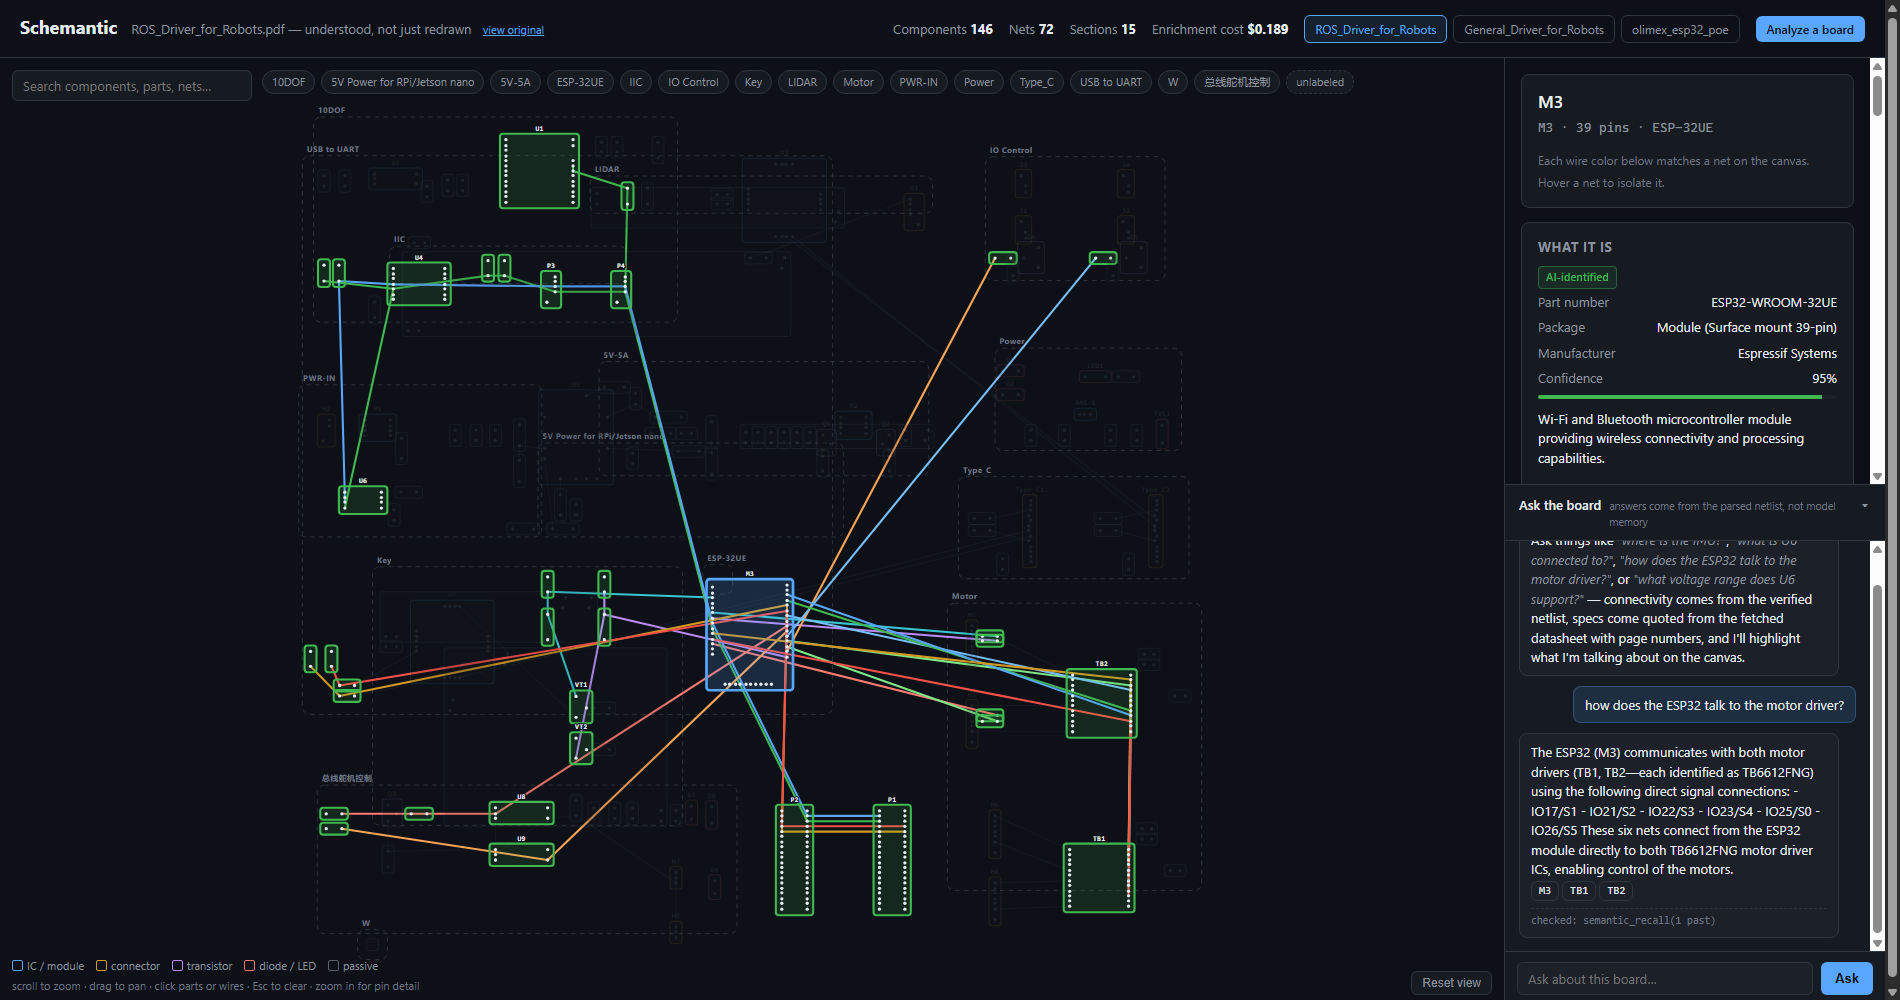Image resolution: width=1900 pixels, height=1000 pixels.
Task: Click the Ask button
Action: click(x=1846, y=979)
